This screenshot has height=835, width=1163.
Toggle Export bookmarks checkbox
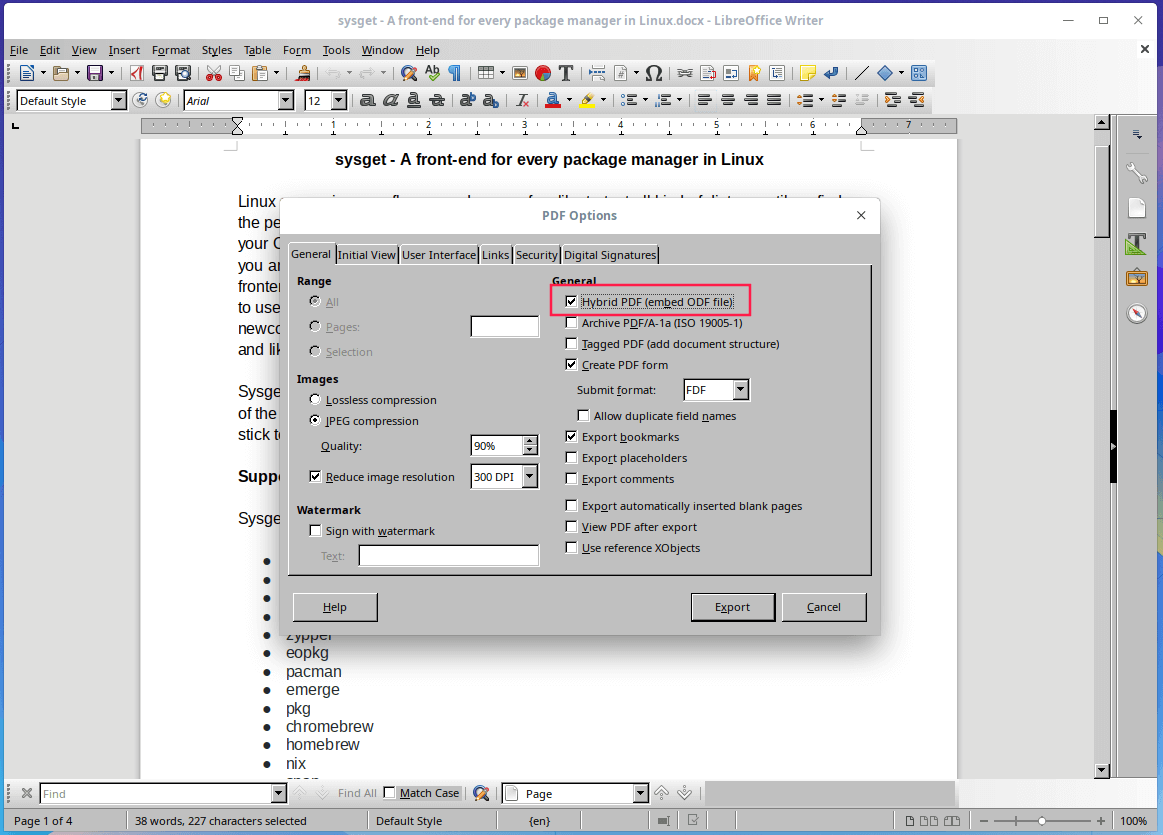[x=571, y=436]
